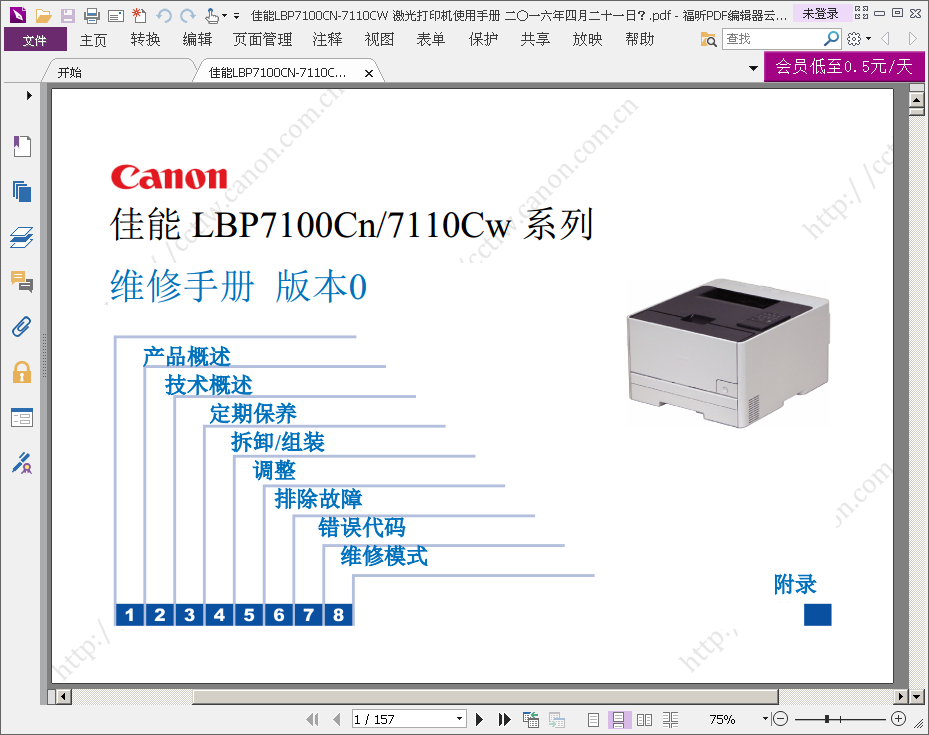This screenshot has width=929, height=735.
Task: Jump to the last page
Action: pyautogui.click(x=505, y=719)
